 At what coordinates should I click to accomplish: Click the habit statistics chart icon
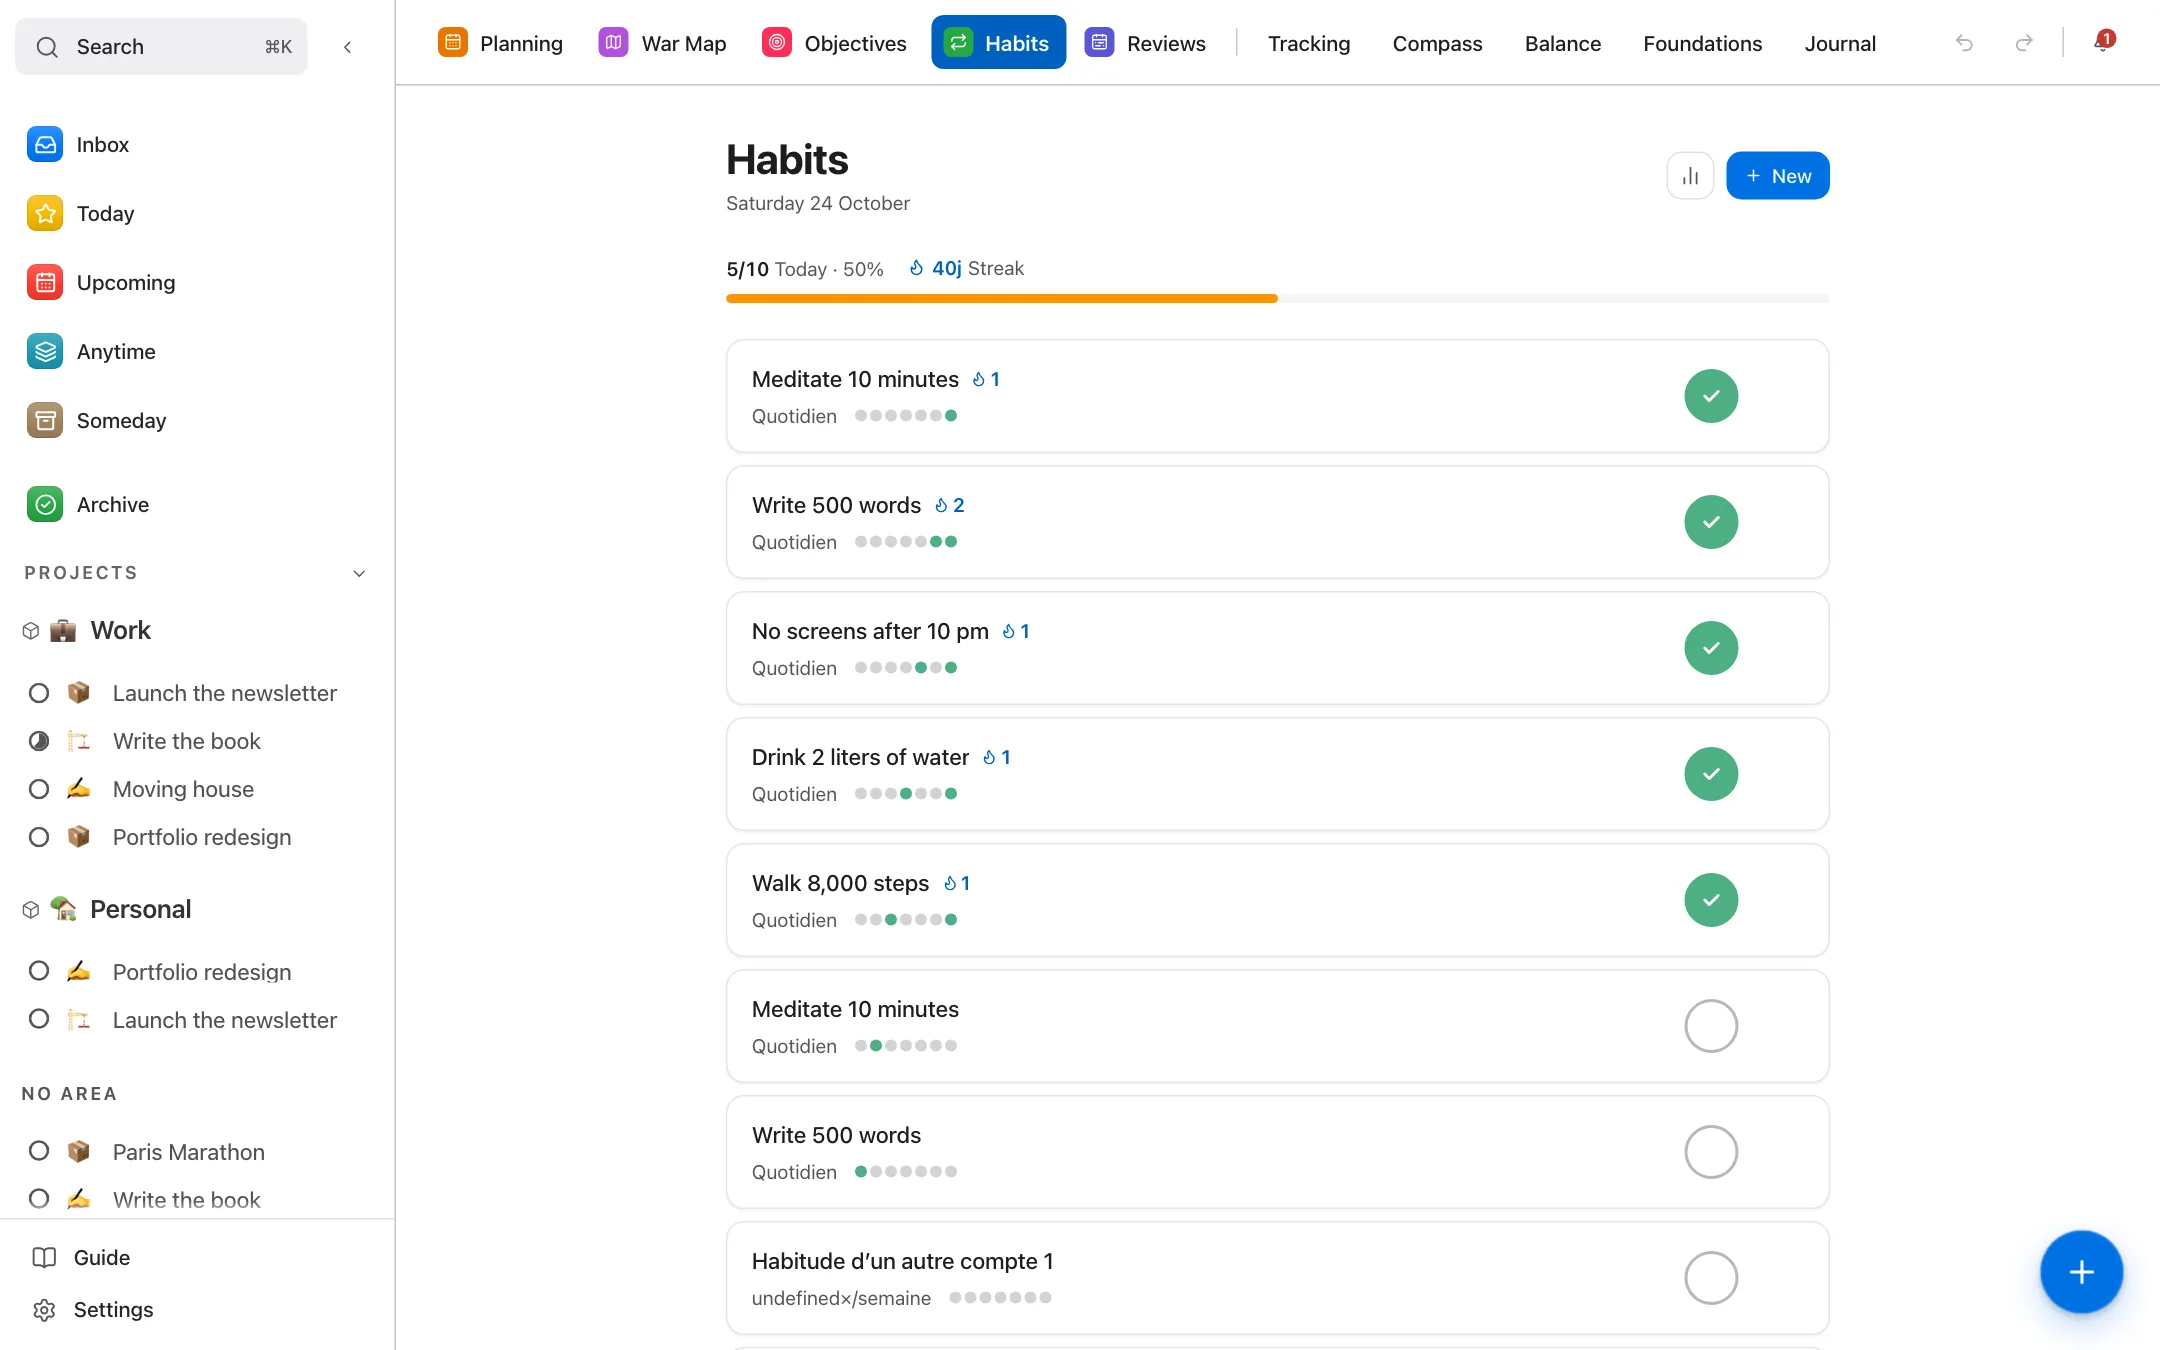[1690, 176]
